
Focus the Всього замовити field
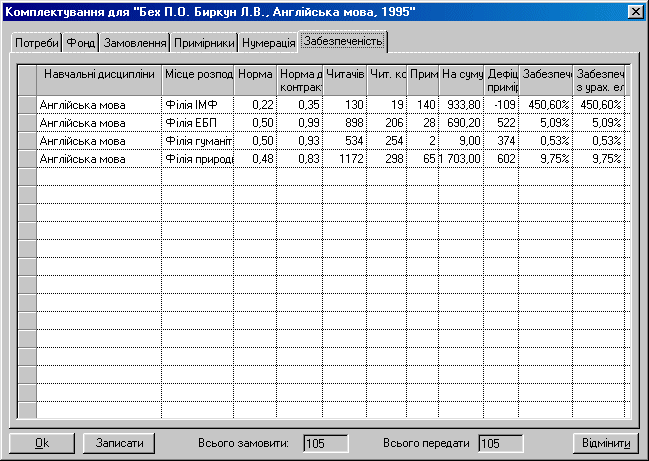[325, 444]
